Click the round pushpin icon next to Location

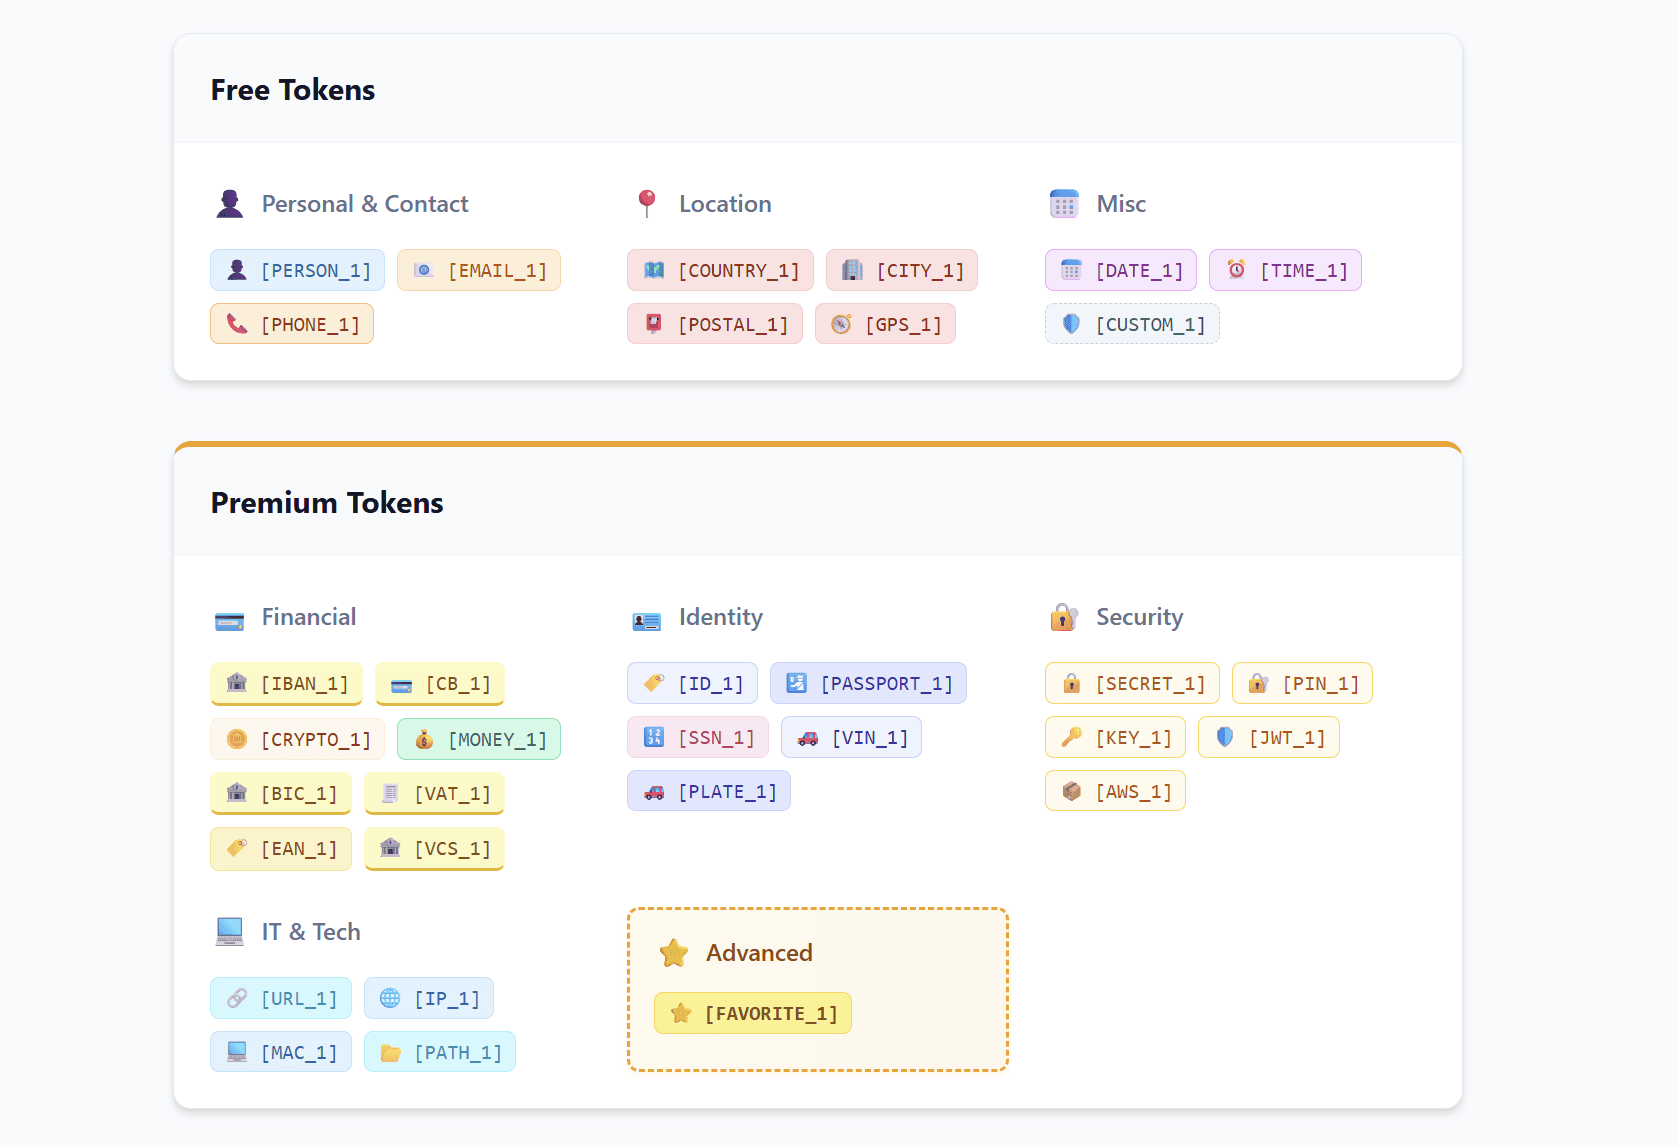coord(647,203)
